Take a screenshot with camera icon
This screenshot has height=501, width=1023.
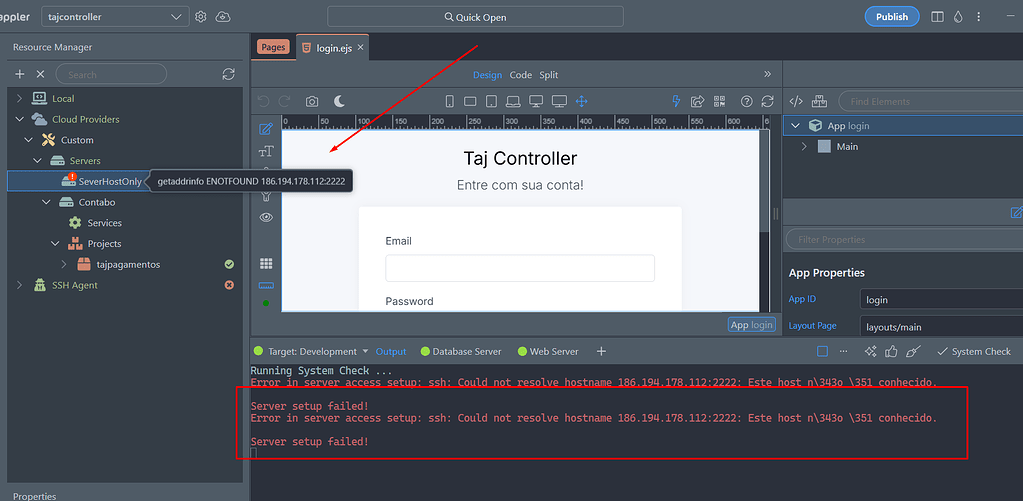click(x=313, y=101)
